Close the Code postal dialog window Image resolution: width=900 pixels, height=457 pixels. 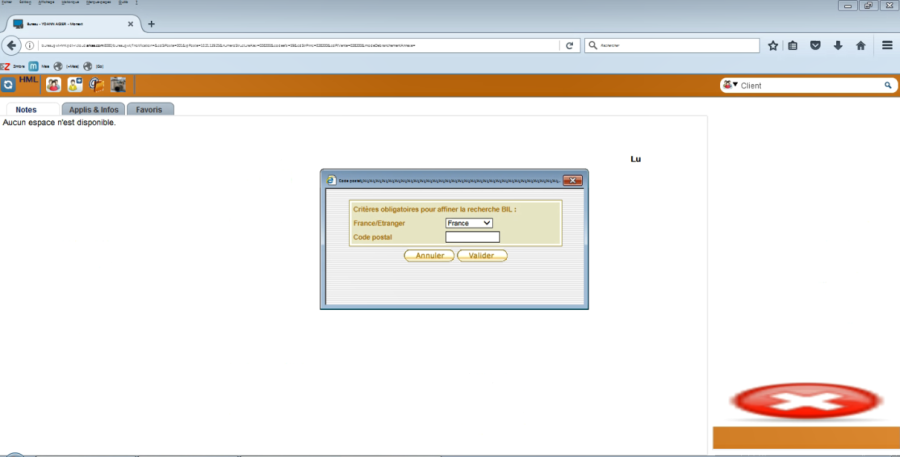[x=573, y=180]
